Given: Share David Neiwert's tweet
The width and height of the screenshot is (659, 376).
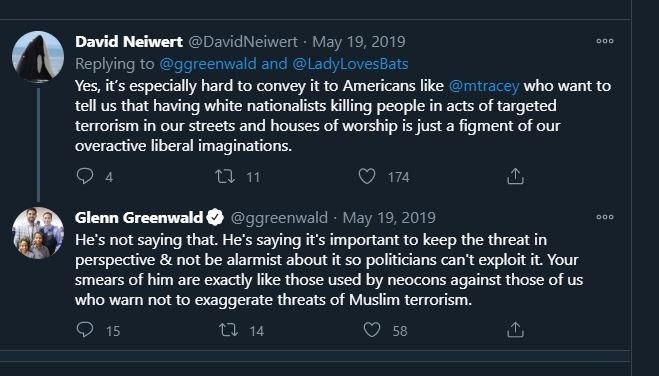Looking at the screenshot, I should [x=515, y=176].
